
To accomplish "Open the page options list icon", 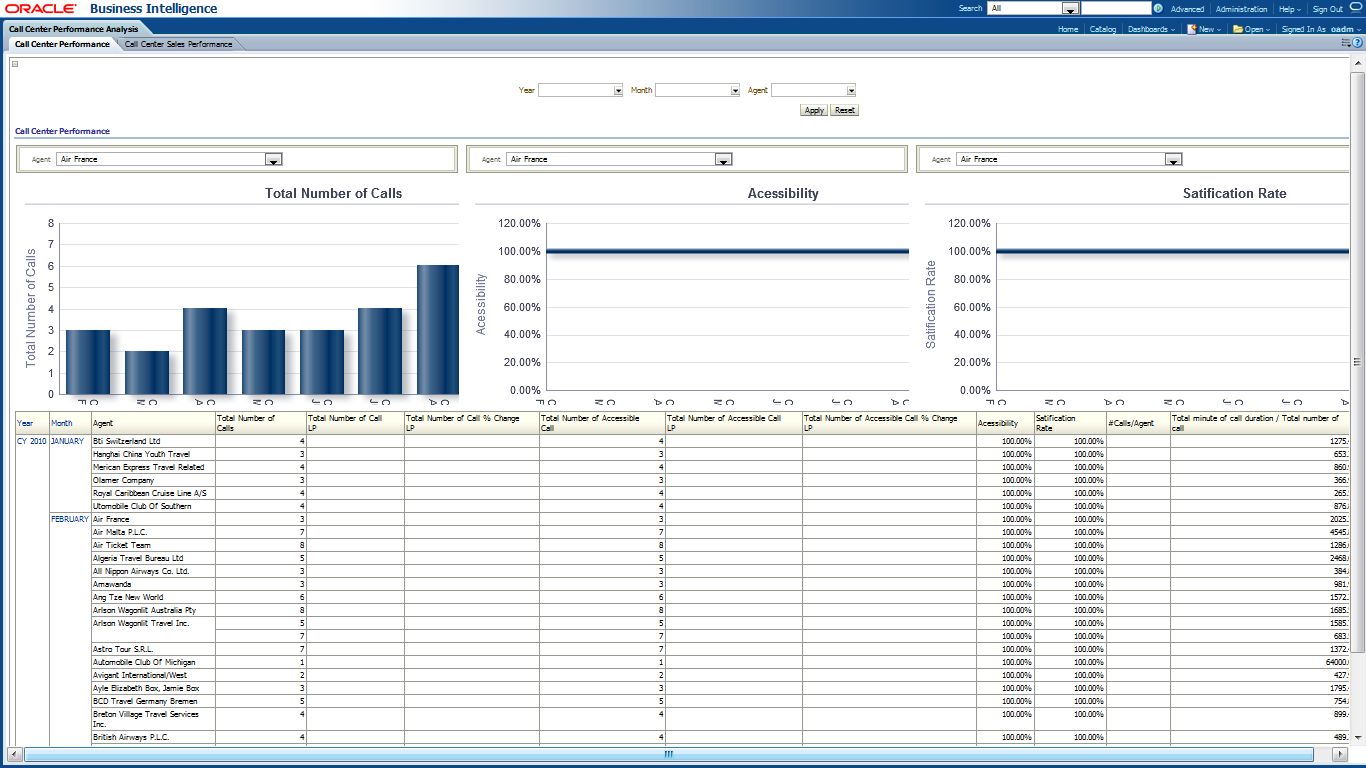I will 1346,43.
